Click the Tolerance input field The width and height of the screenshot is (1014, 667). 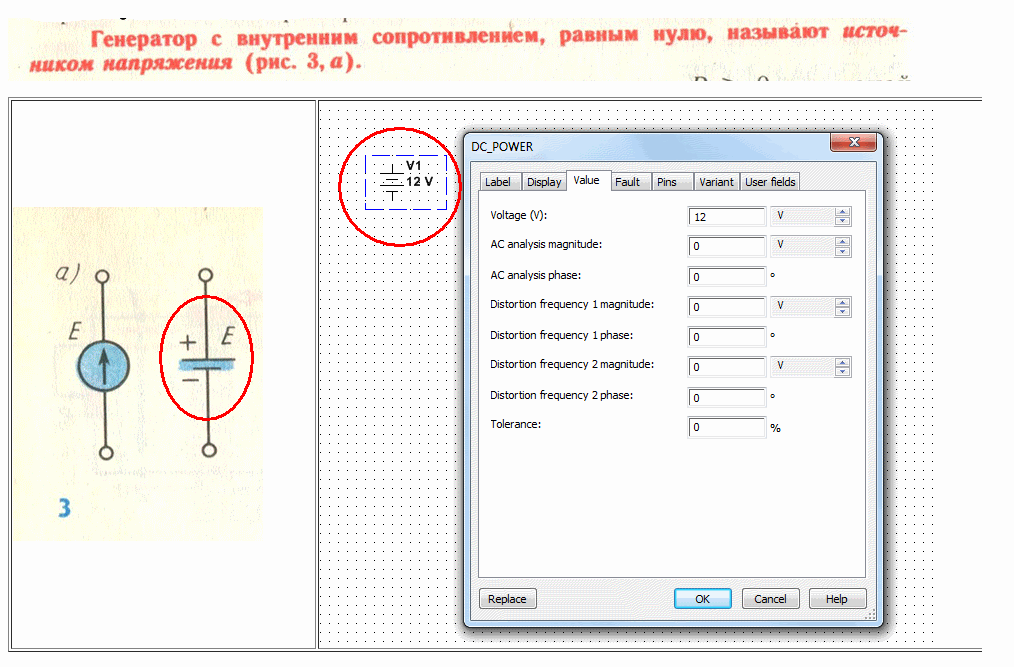click(x=727, y=428)
